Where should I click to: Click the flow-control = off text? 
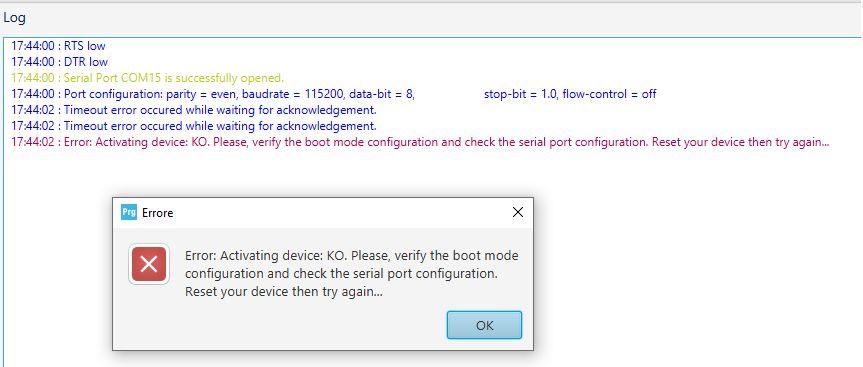609,94
